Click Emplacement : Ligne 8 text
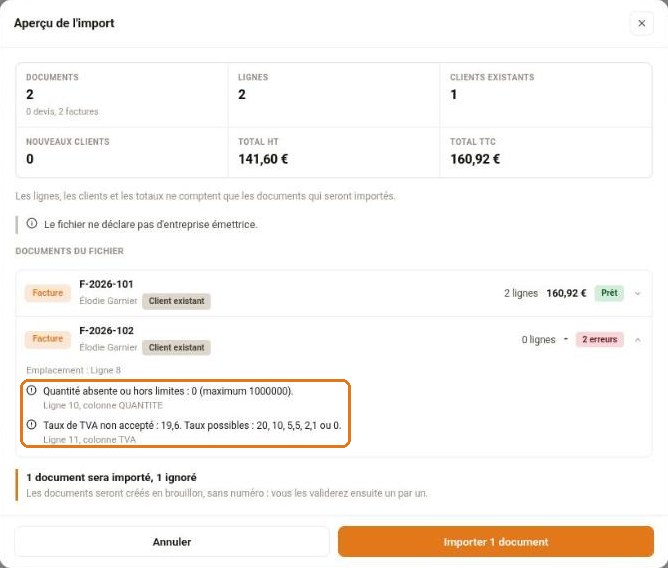The image size is (668, 568). tap(73, 370)
